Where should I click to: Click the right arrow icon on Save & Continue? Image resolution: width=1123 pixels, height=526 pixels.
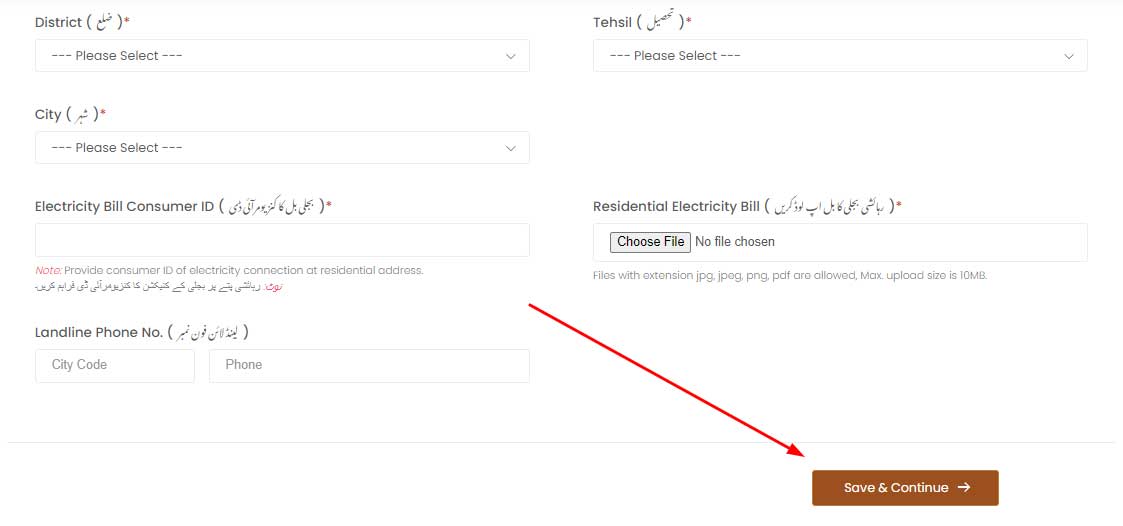click(964, 487)
